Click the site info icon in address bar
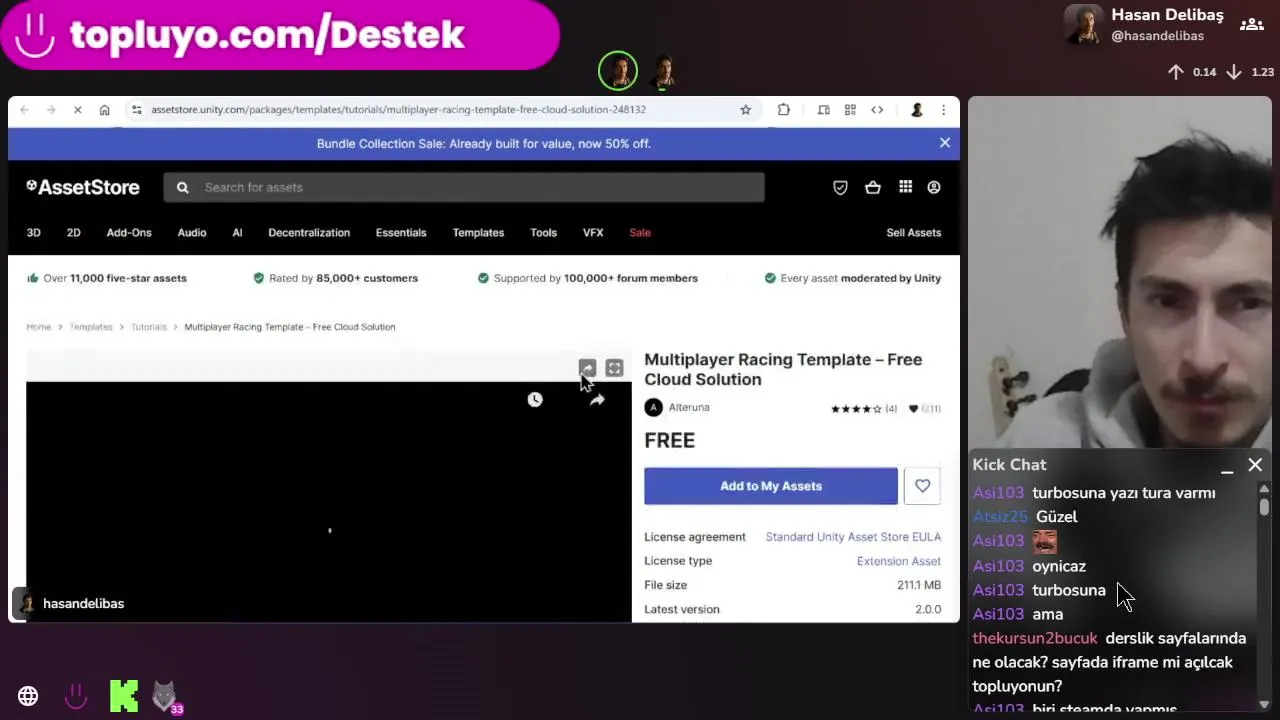Screen dimensions: 1280x720 137,110
